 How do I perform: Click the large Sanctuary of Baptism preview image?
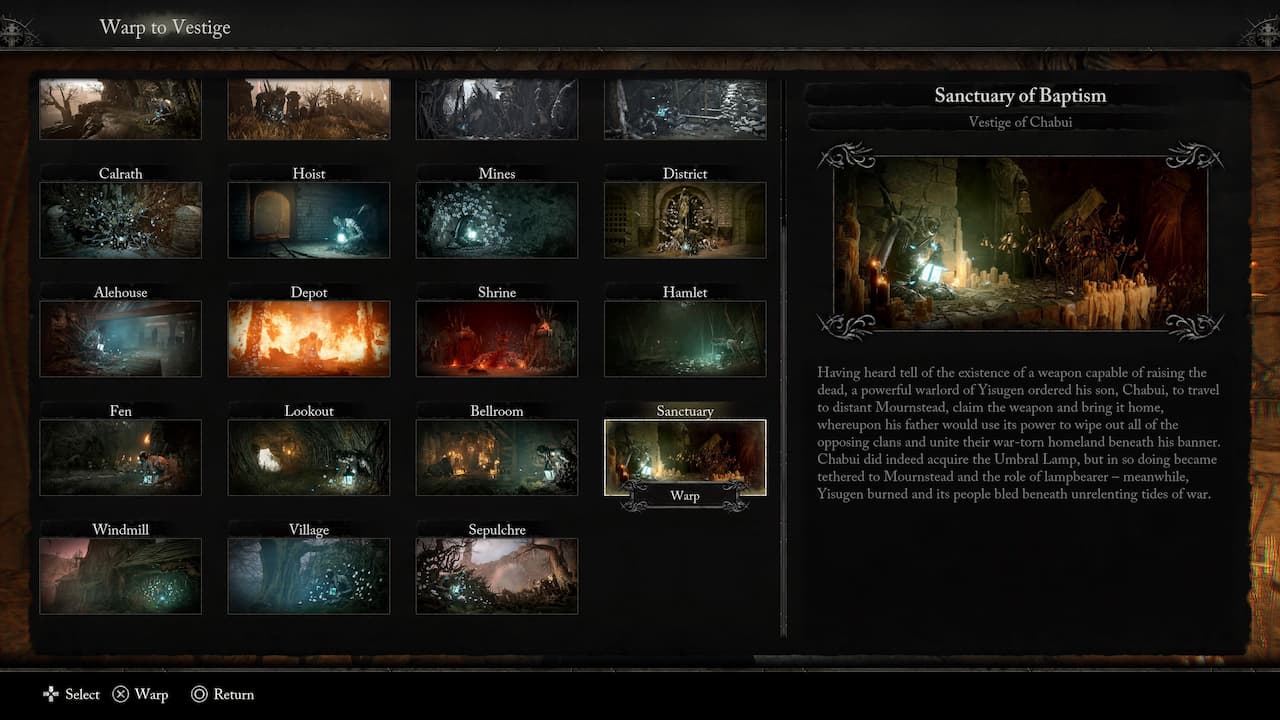(x=1020, y=242)
